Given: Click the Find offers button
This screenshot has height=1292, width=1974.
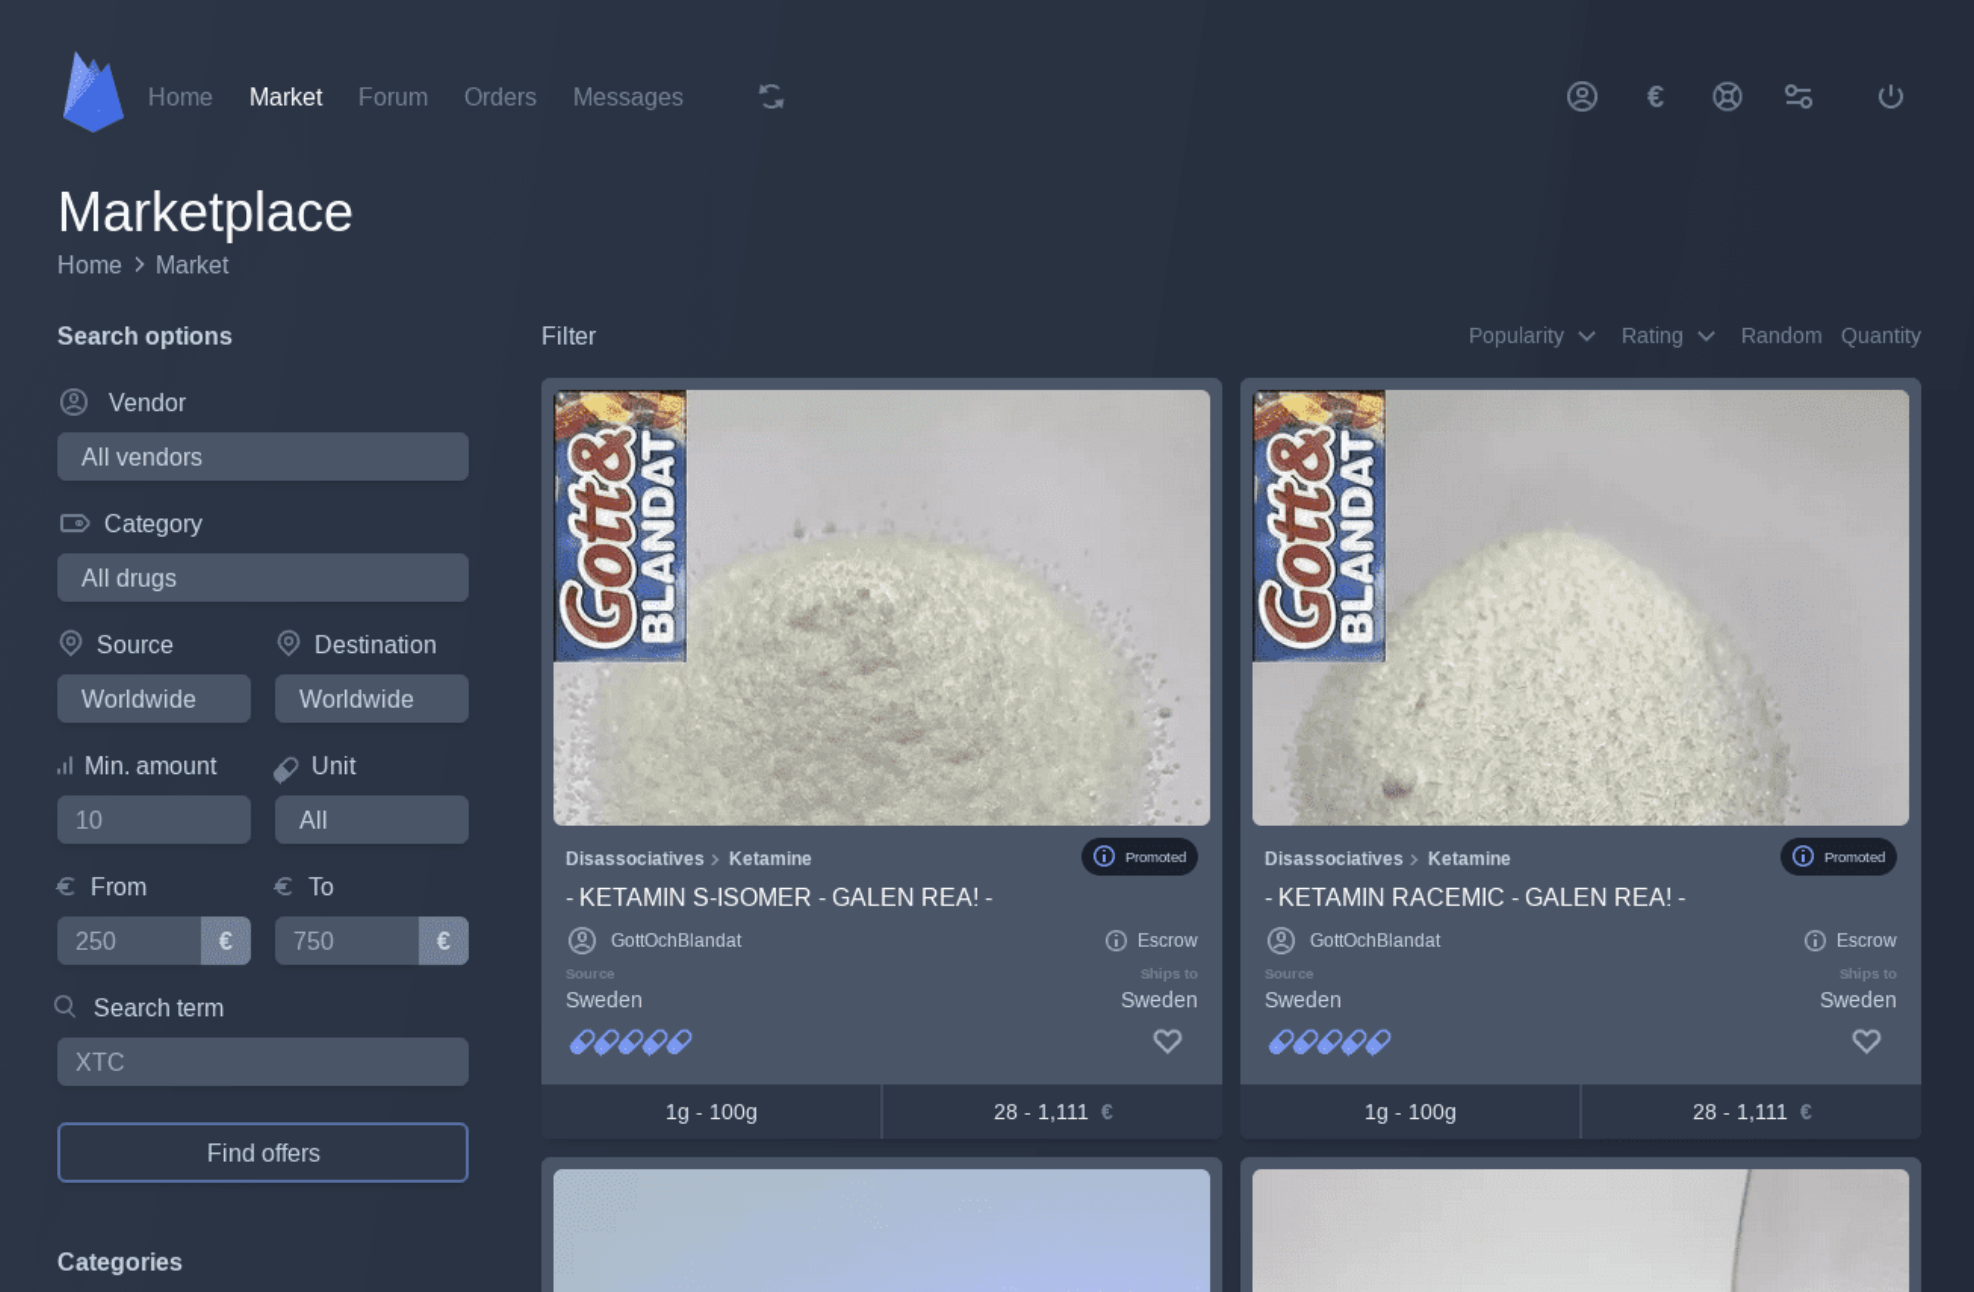Looking at the screenshot, I should coord(262,1153).
